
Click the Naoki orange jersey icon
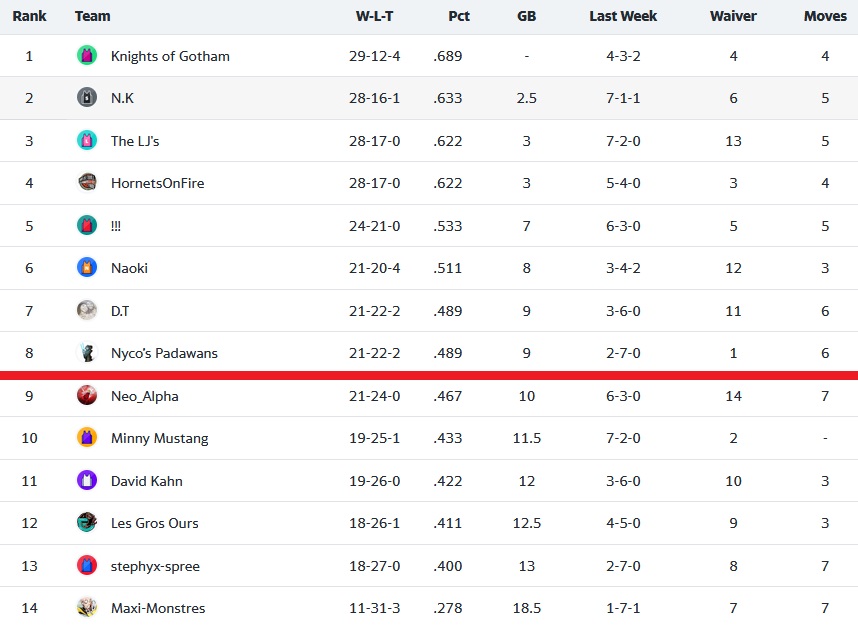[86, 268]
